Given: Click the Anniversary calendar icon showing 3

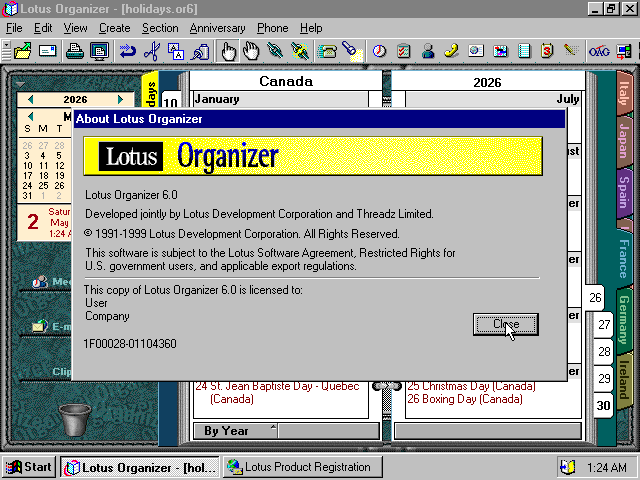Looking at the screenshot, I should point(547,51).
